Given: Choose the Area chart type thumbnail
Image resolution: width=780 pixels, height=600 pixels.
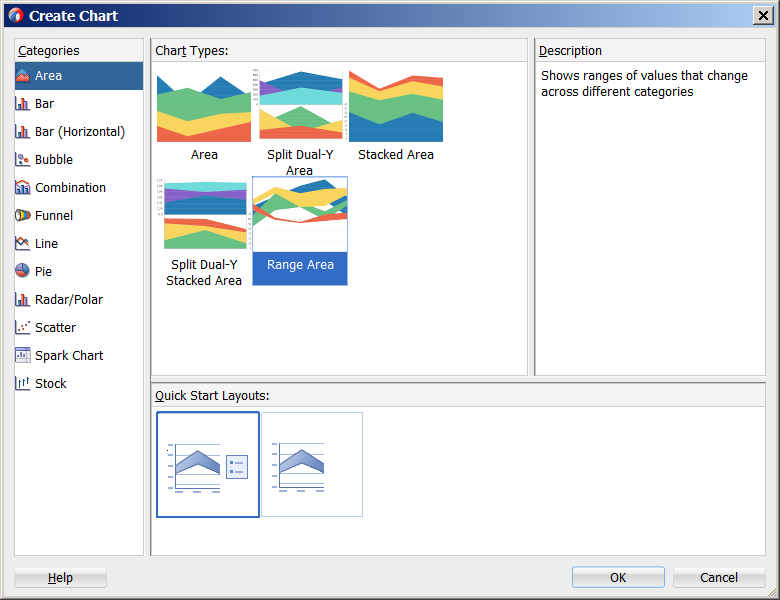Looking at the screenshot, I should click(x=204, y=105).
